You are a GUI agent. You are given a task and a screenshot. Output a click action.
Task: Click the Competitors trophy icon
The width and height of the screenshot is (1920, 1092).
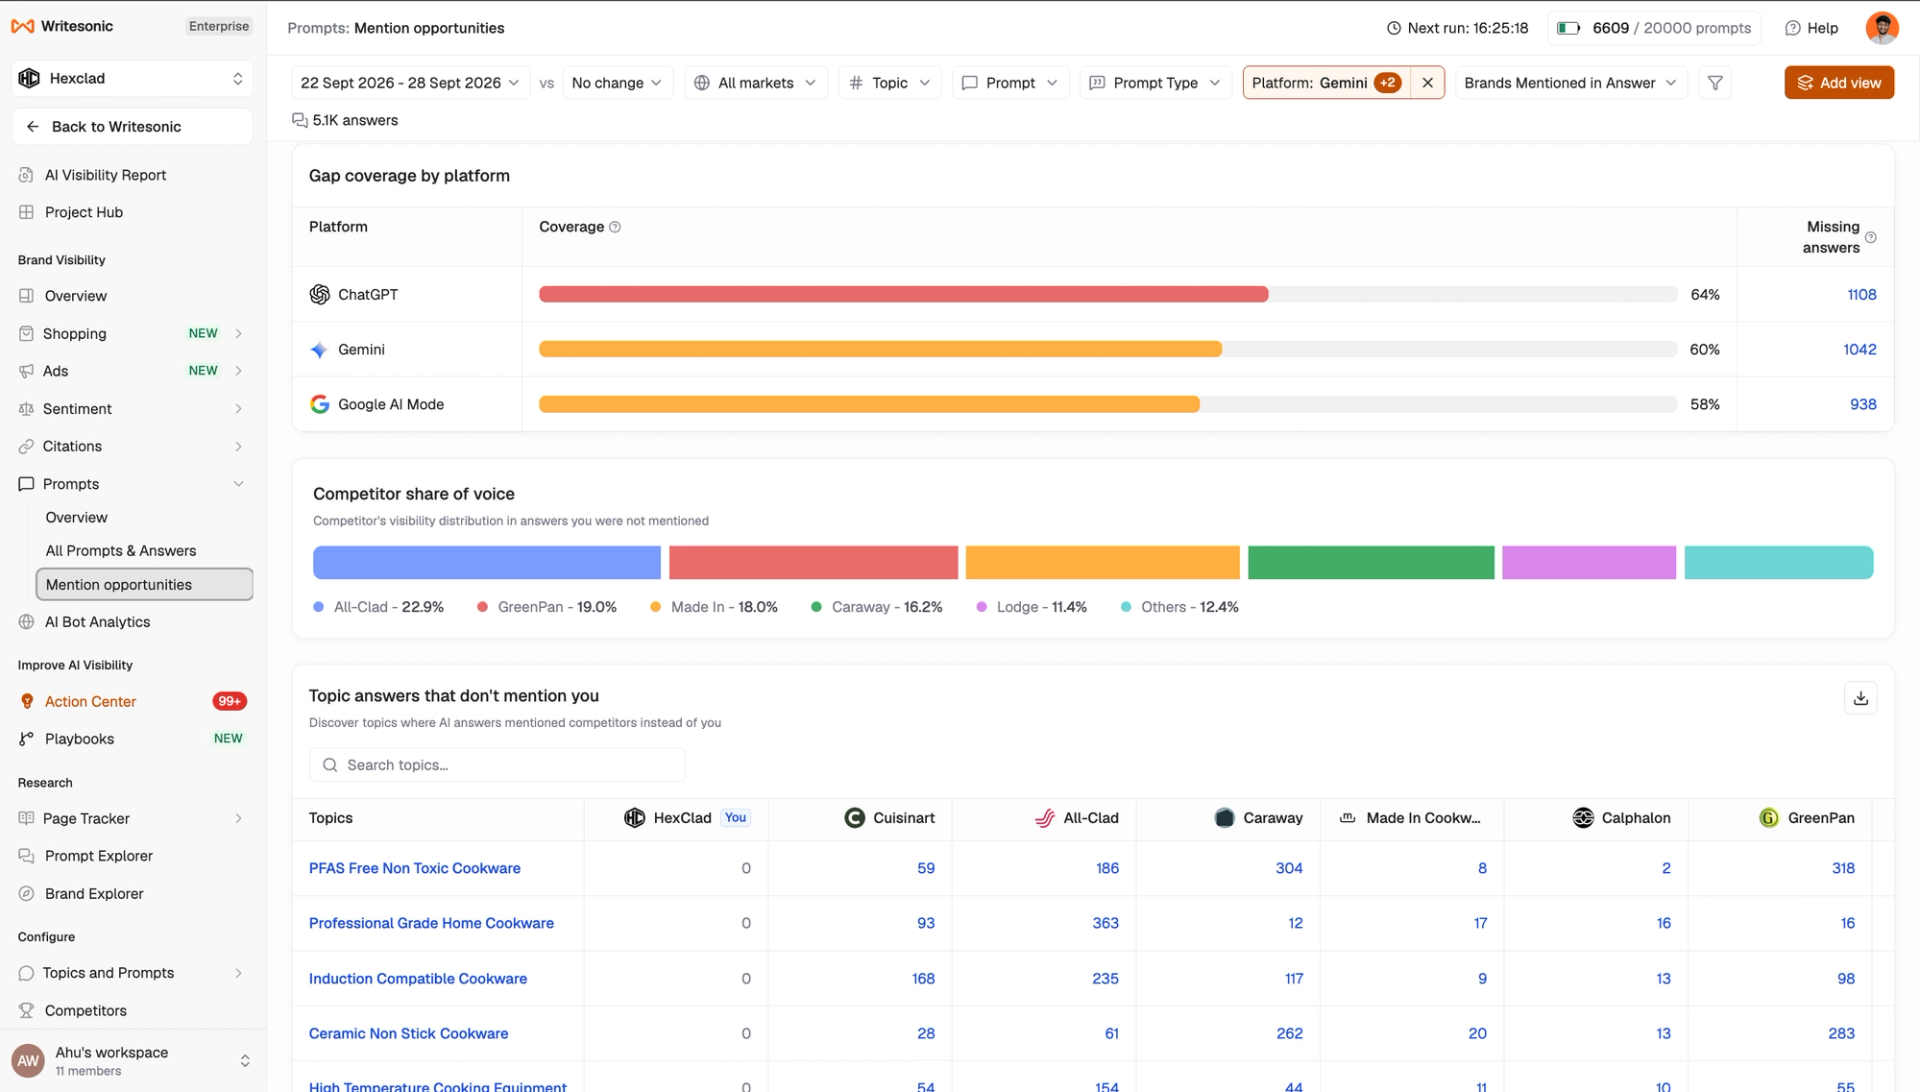pyautogui.click(x=27, y=1011)
